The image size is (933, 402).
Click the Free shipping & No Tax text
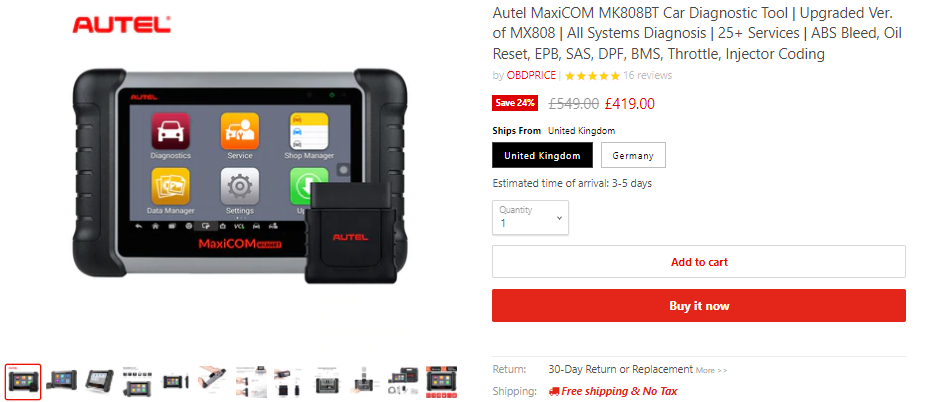[x=619, y=391]
